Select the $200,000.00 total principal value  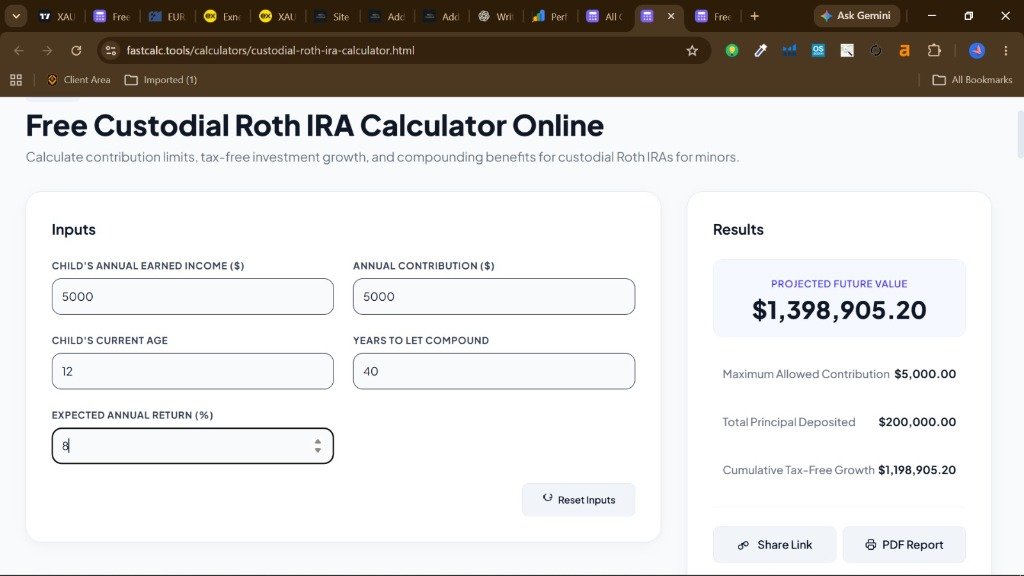[x=917, y=422]
